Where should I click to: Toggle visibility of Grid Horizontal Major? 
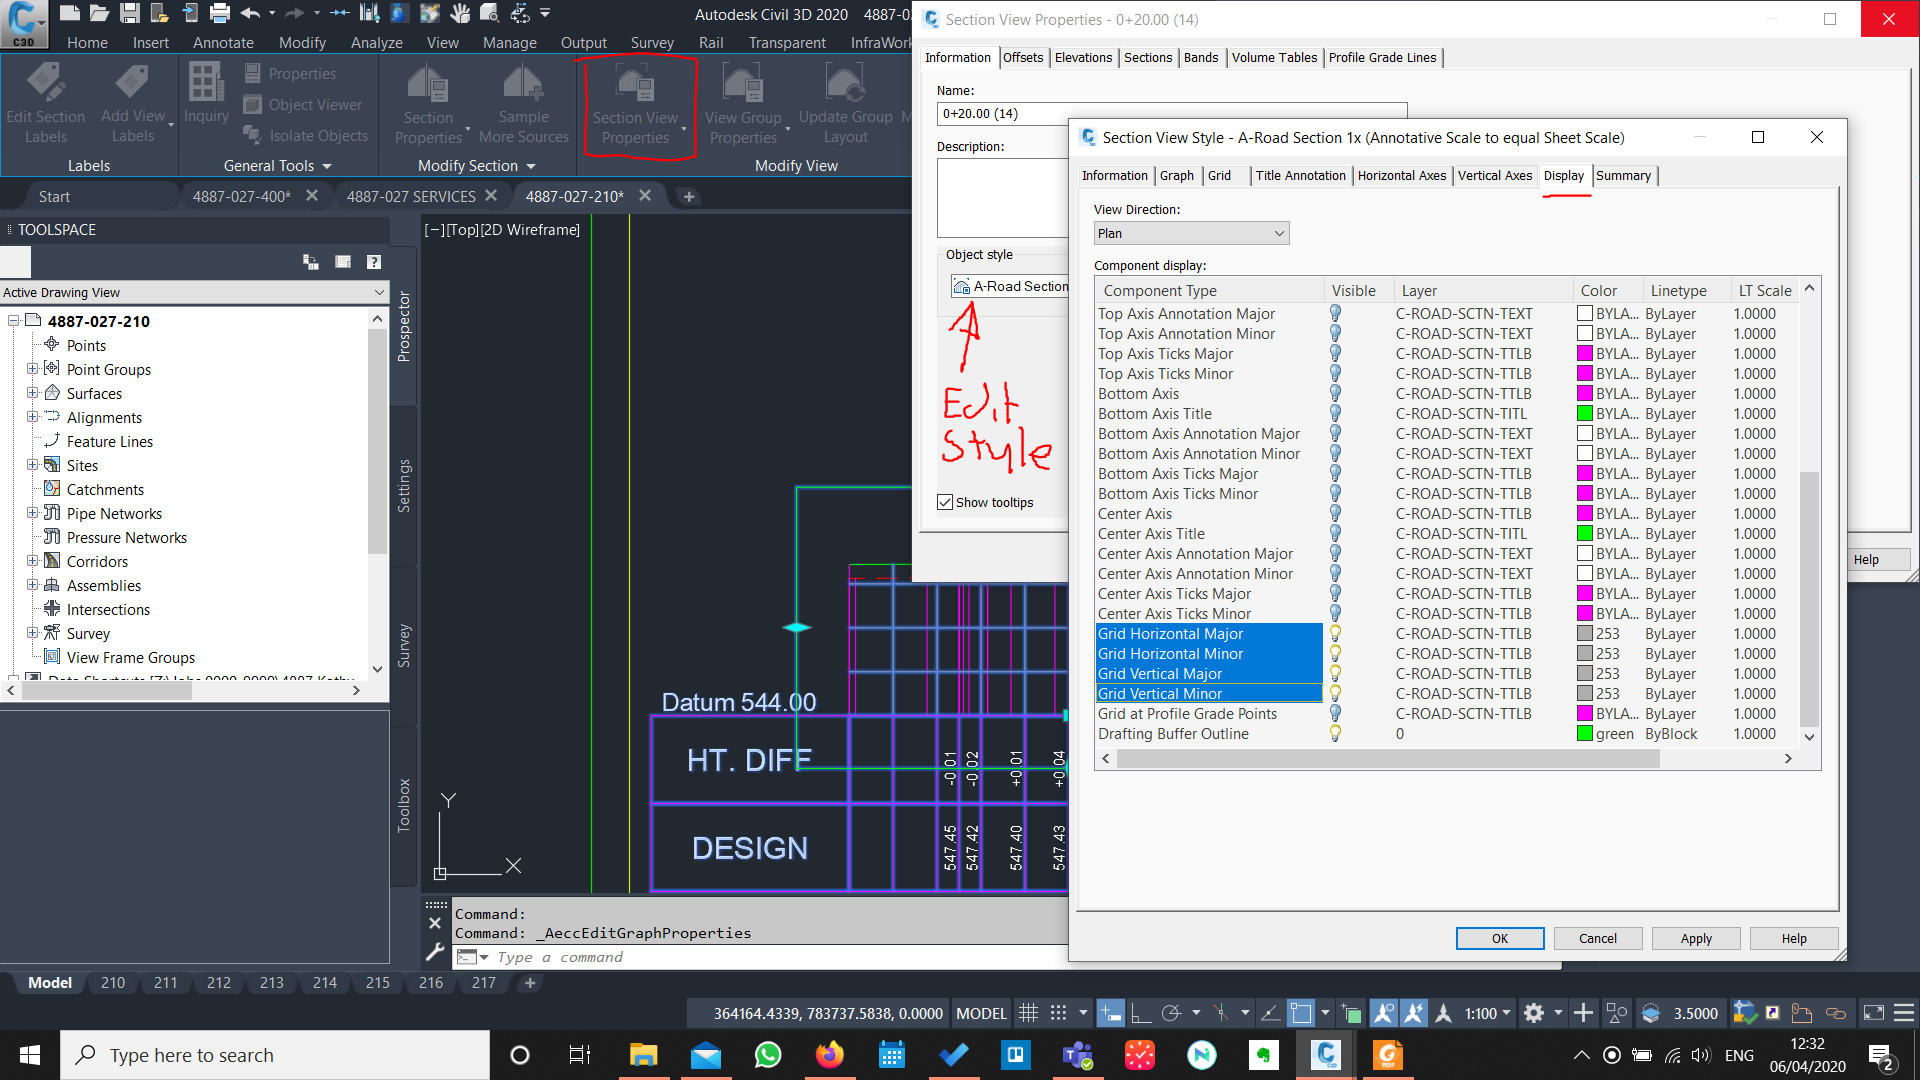[1335, 633]
